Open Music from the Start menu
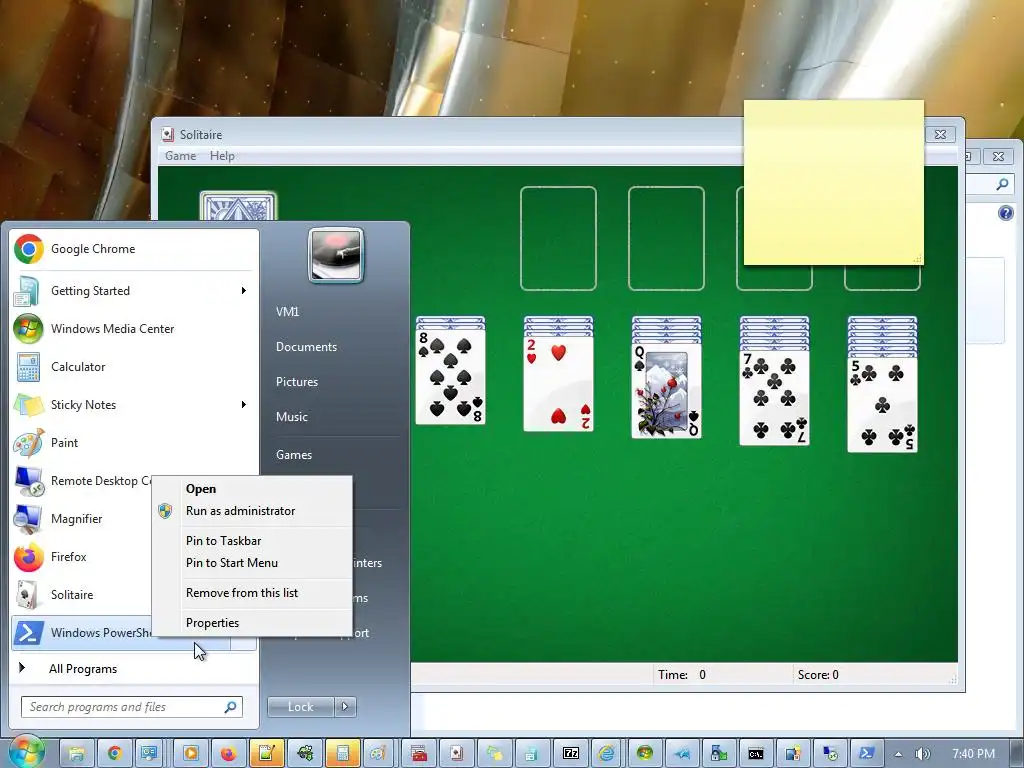The height and width of the screenshot is (768, 1024). click(x=291, y=417)
